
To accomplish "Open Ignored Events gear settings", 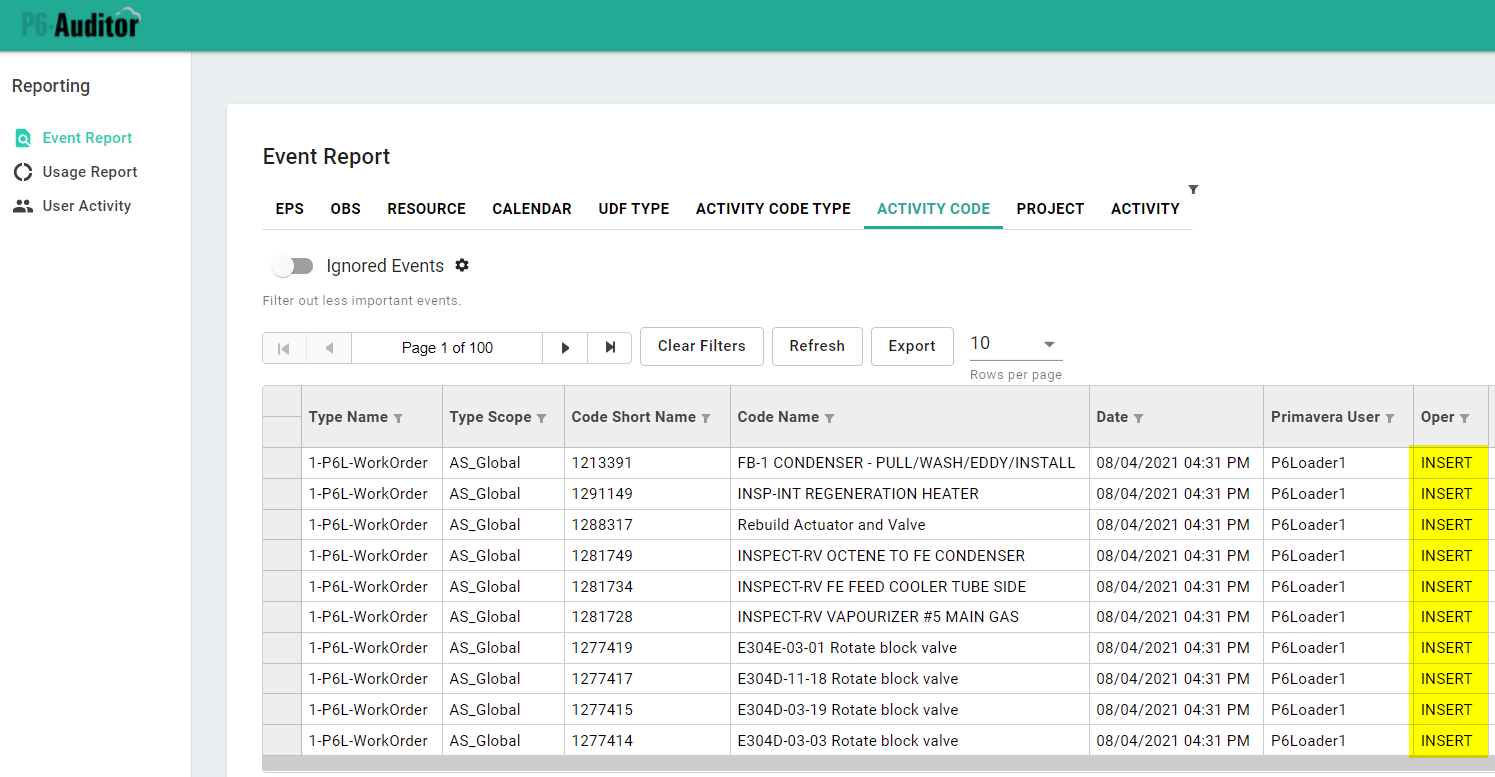I will pyautogui.click(x=462, y=266).
